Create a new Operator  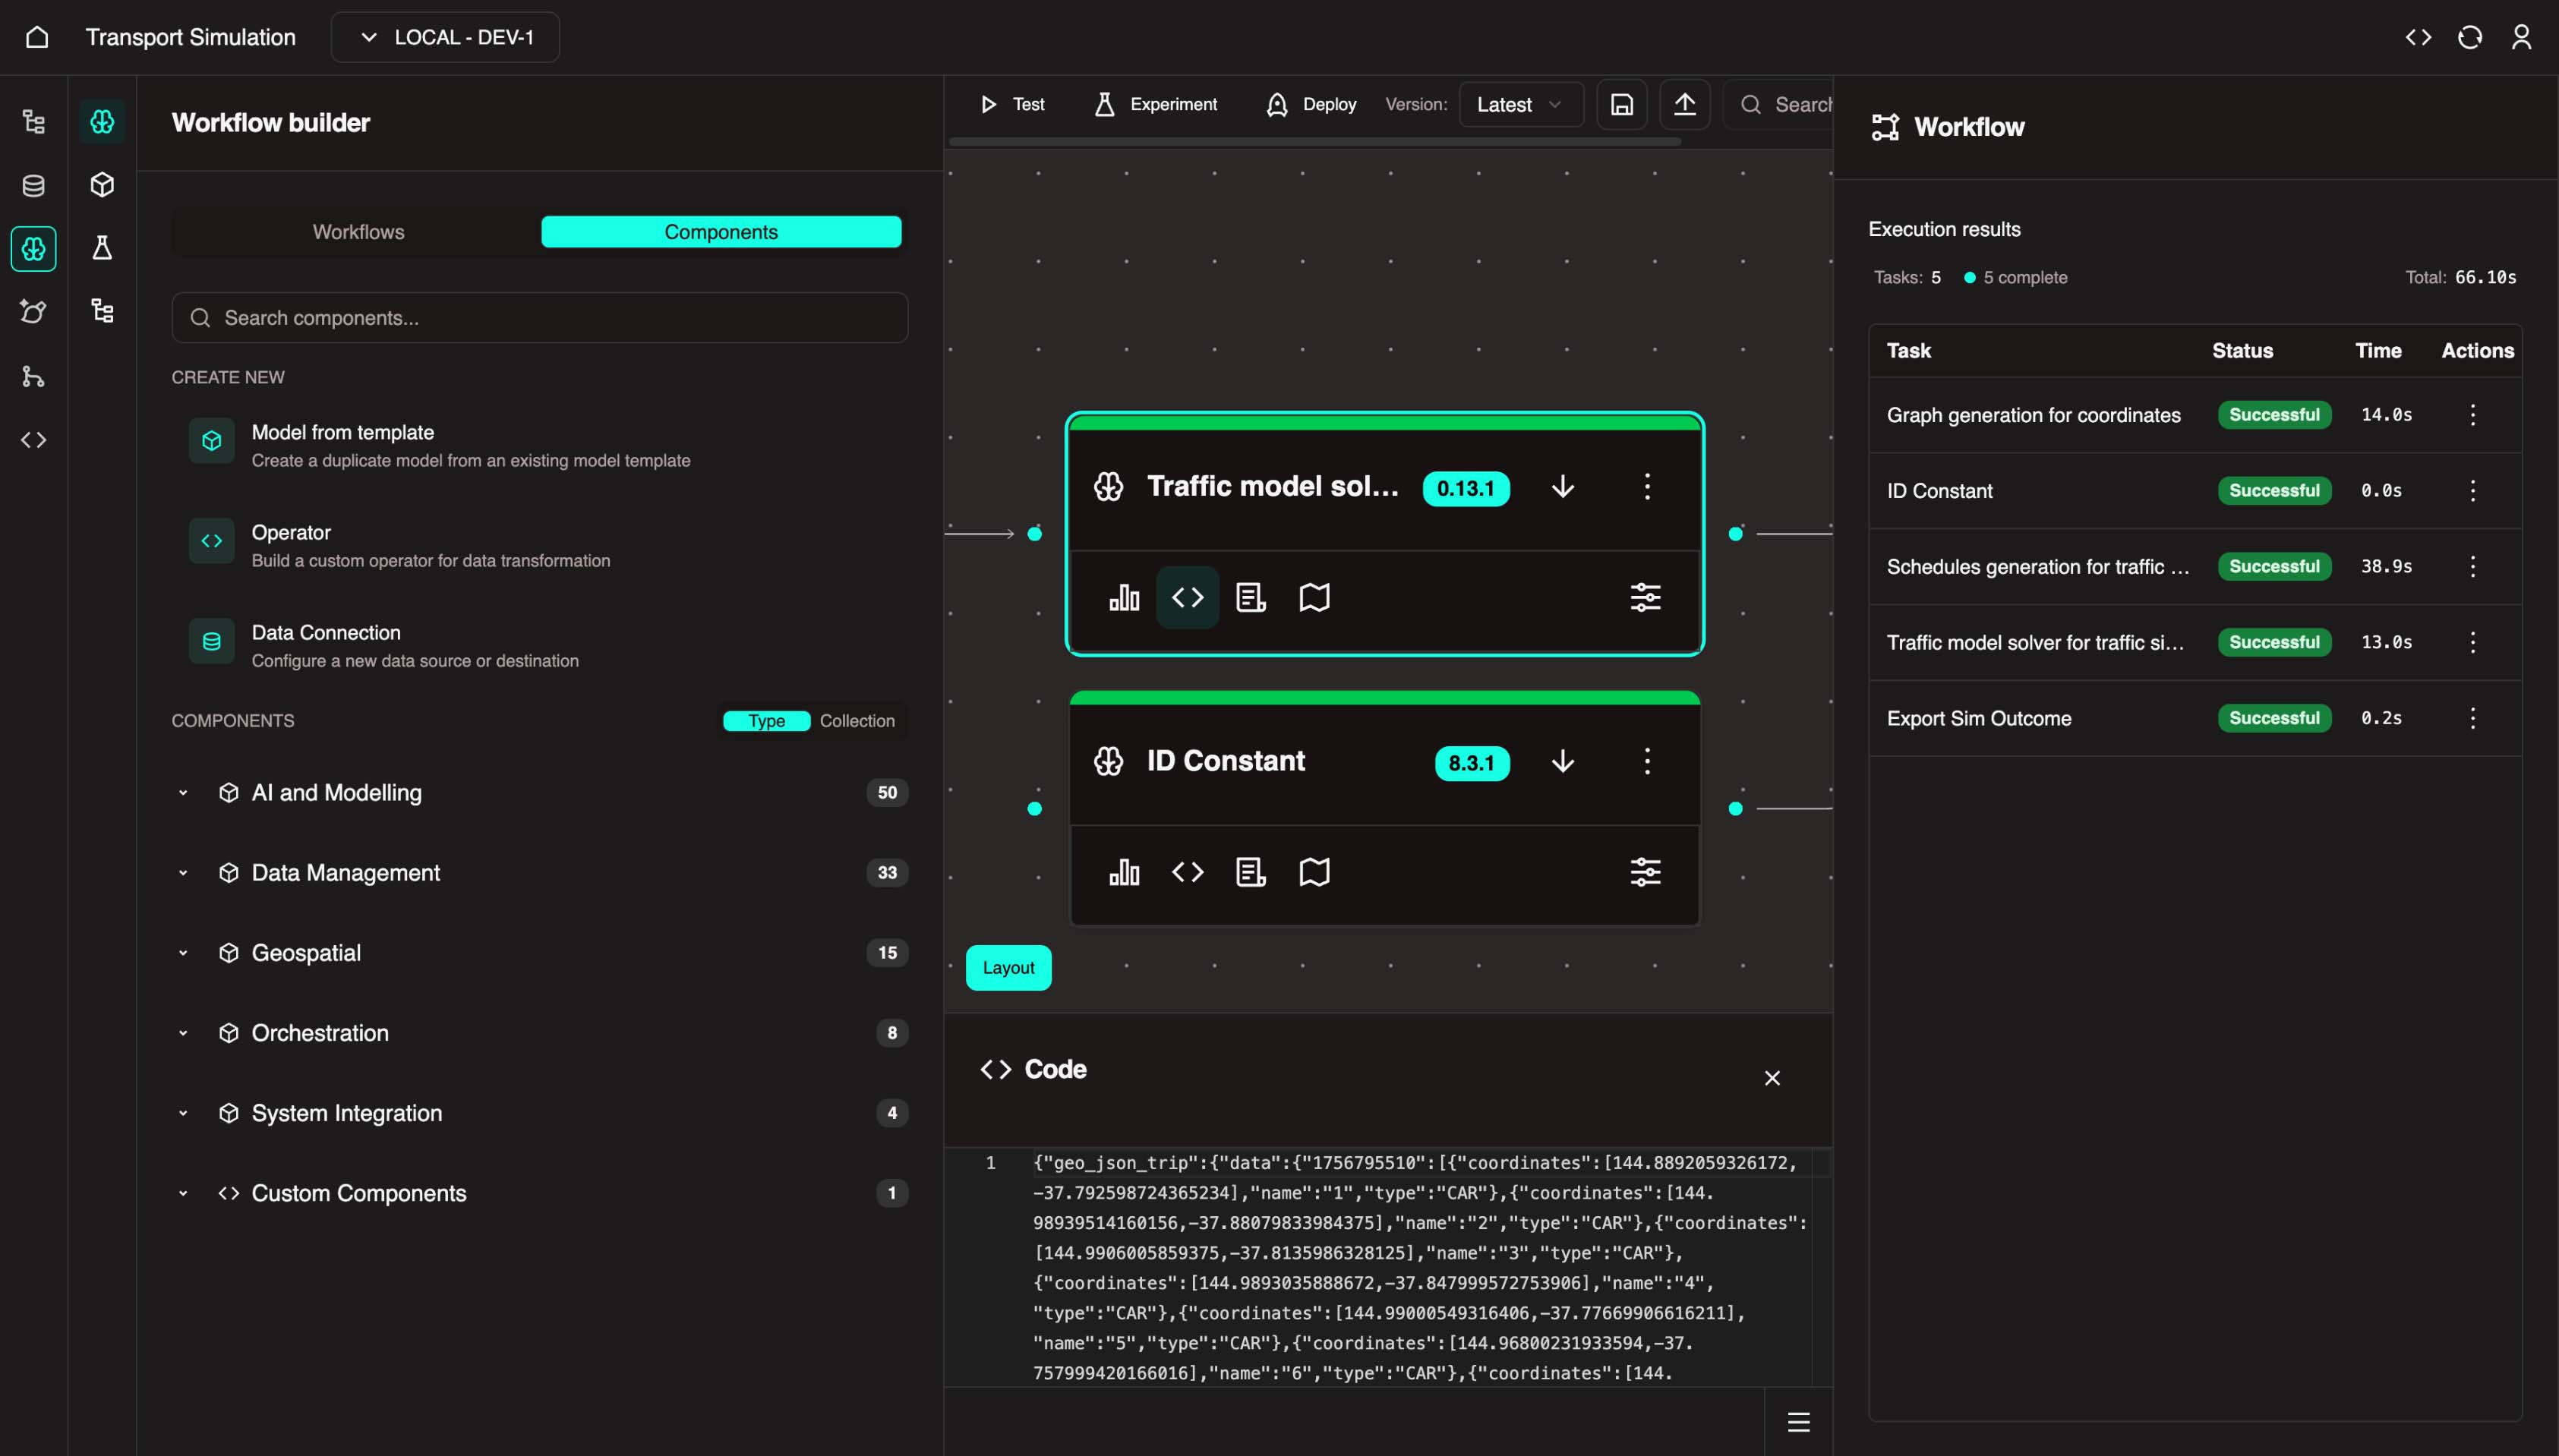(x=539, y=546)
